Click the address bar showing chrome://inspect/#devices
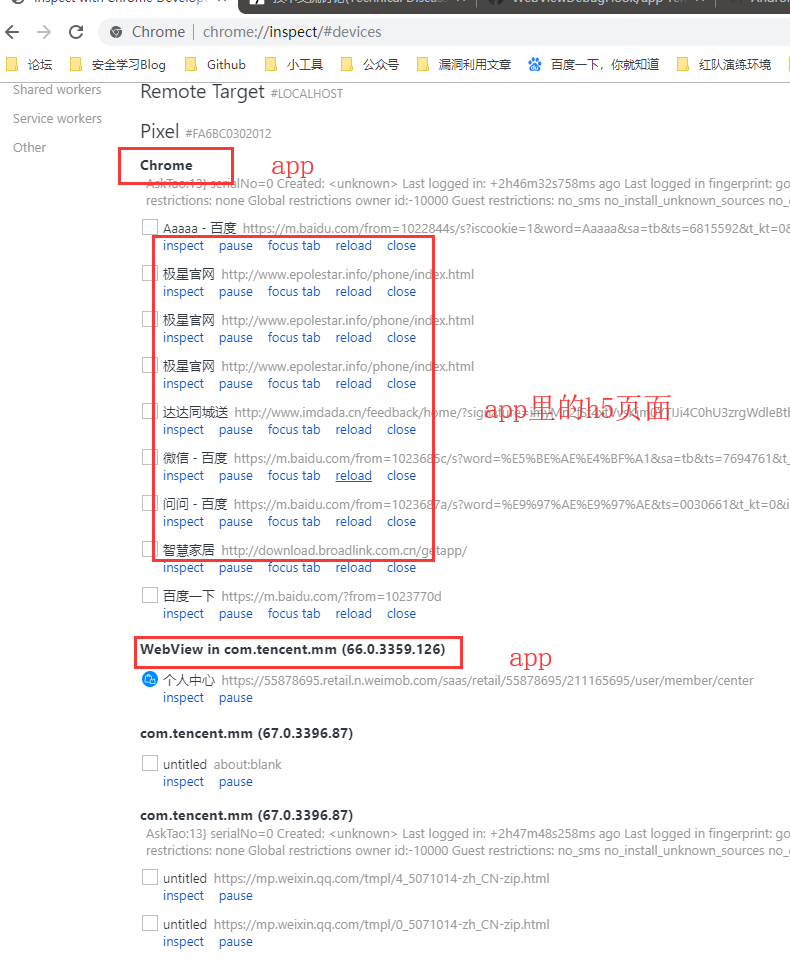Viewport: 790px width, 975px height. point(444,32)
